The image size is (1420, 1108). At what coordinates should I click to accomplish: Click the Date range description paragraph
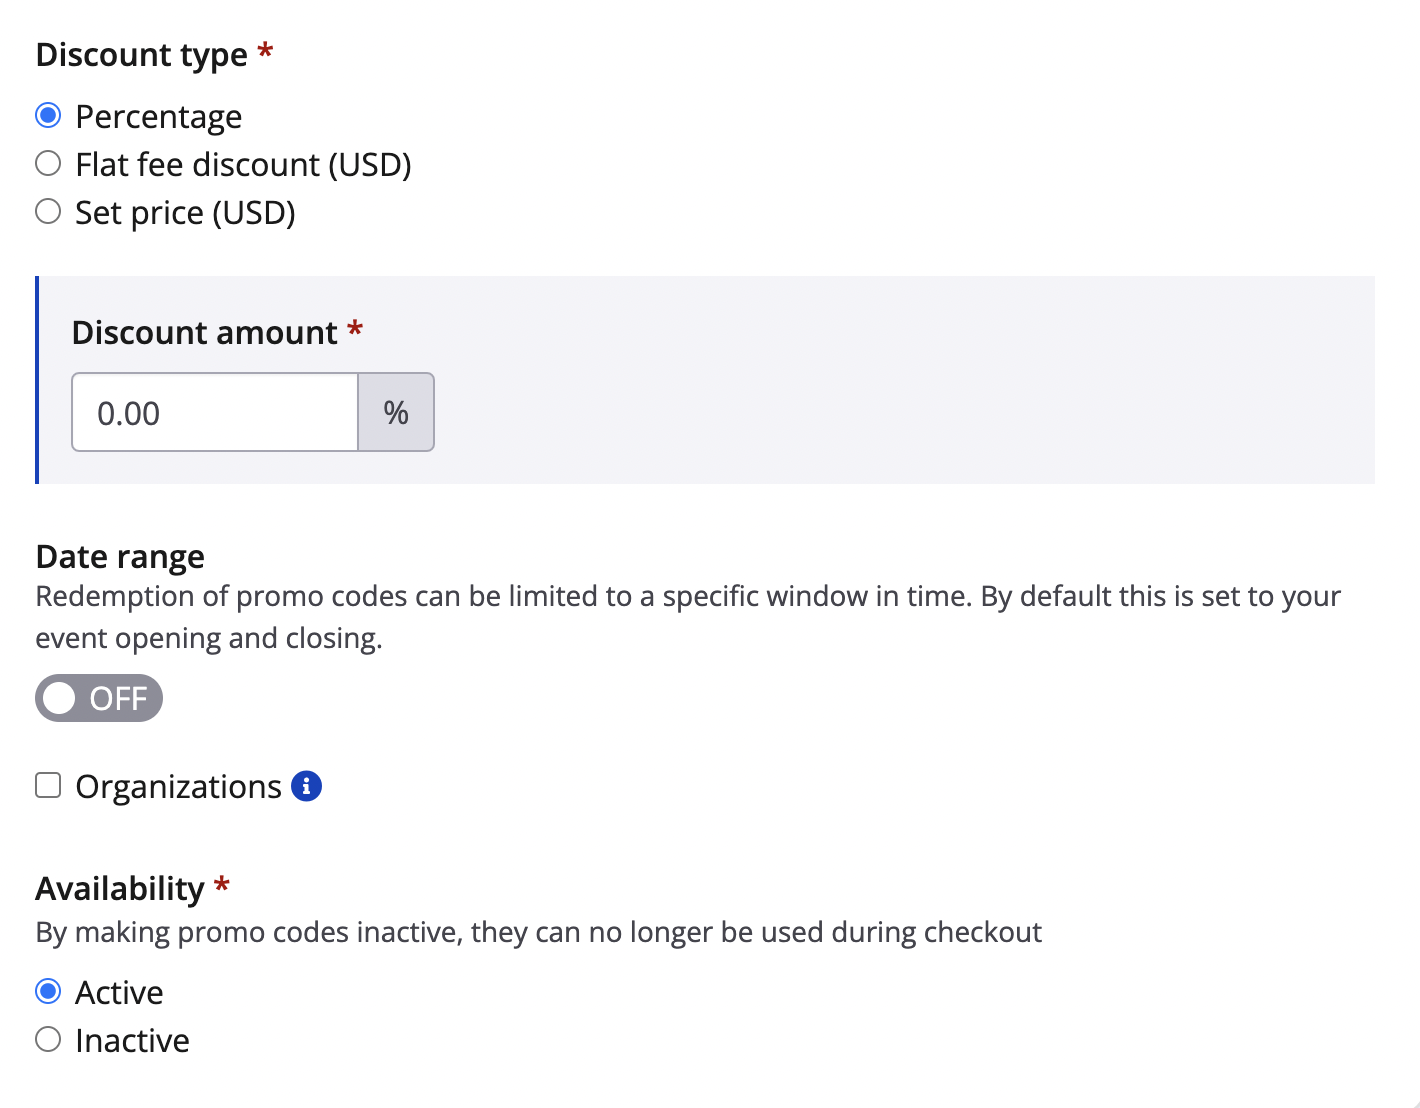click(688, 617)
